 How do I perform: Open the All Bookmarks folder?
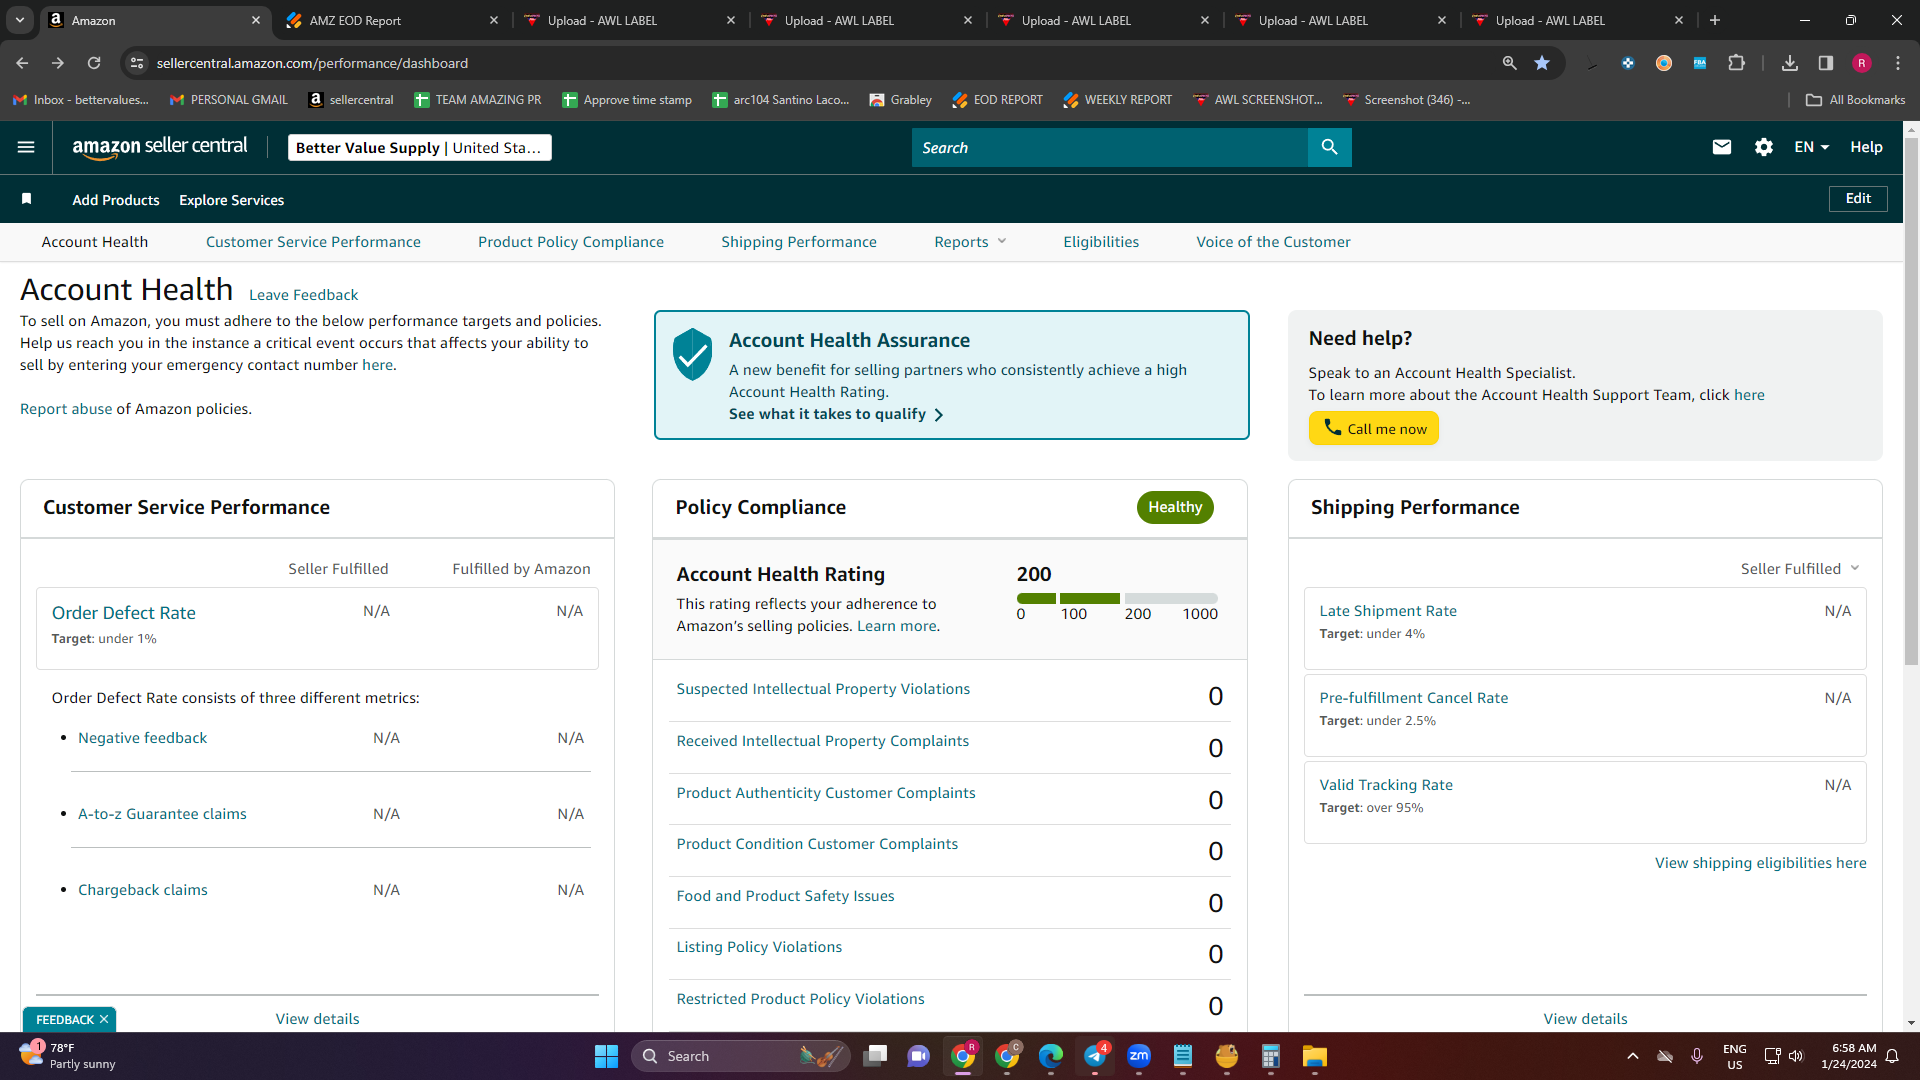tap(1855, 100)
